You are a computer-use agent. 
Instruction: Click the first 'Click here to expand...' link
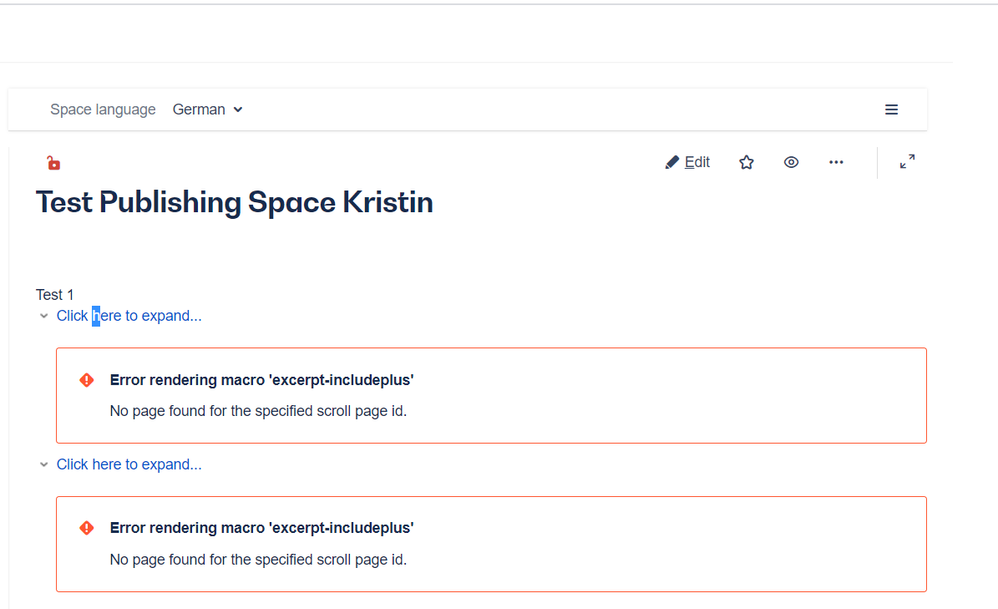coord(129,315)
